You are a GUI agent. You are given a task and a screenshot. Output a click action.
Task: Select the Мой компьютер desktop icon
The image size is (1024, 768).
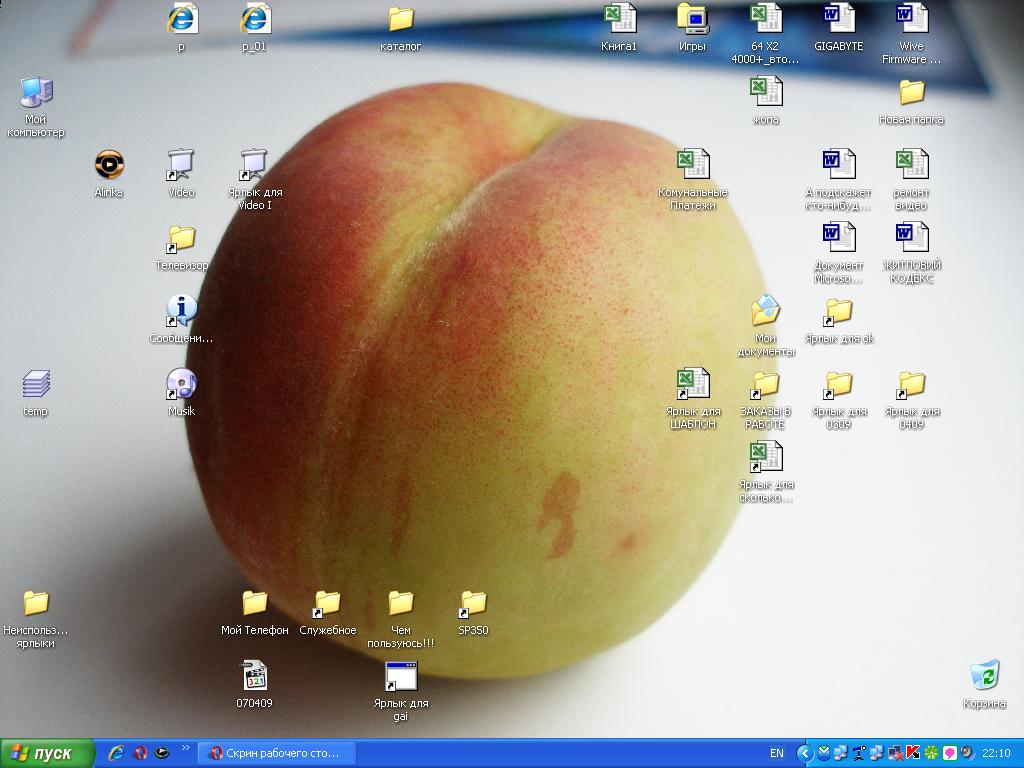point(36,94)
